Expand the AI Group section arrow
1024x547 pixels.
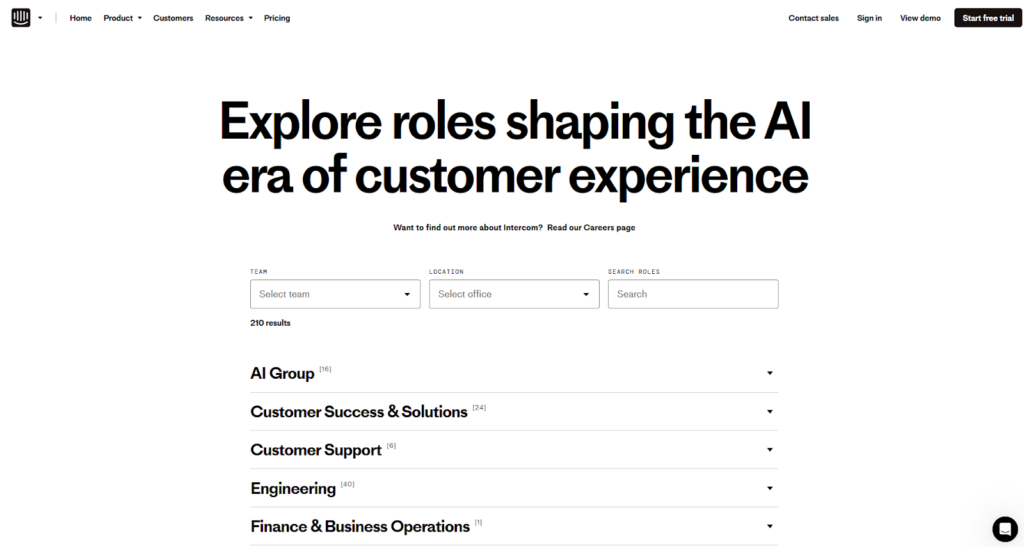[769, 373]
